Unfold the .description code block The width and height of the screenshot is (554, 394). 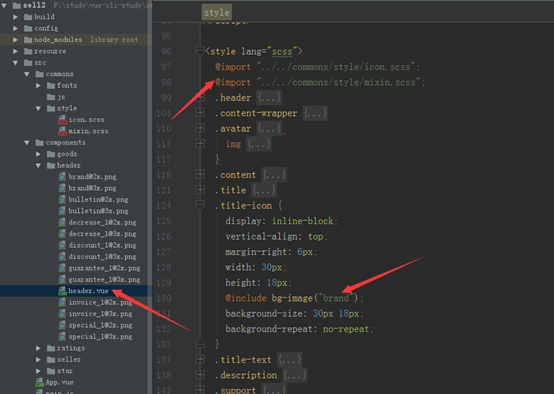pos(200,375)
